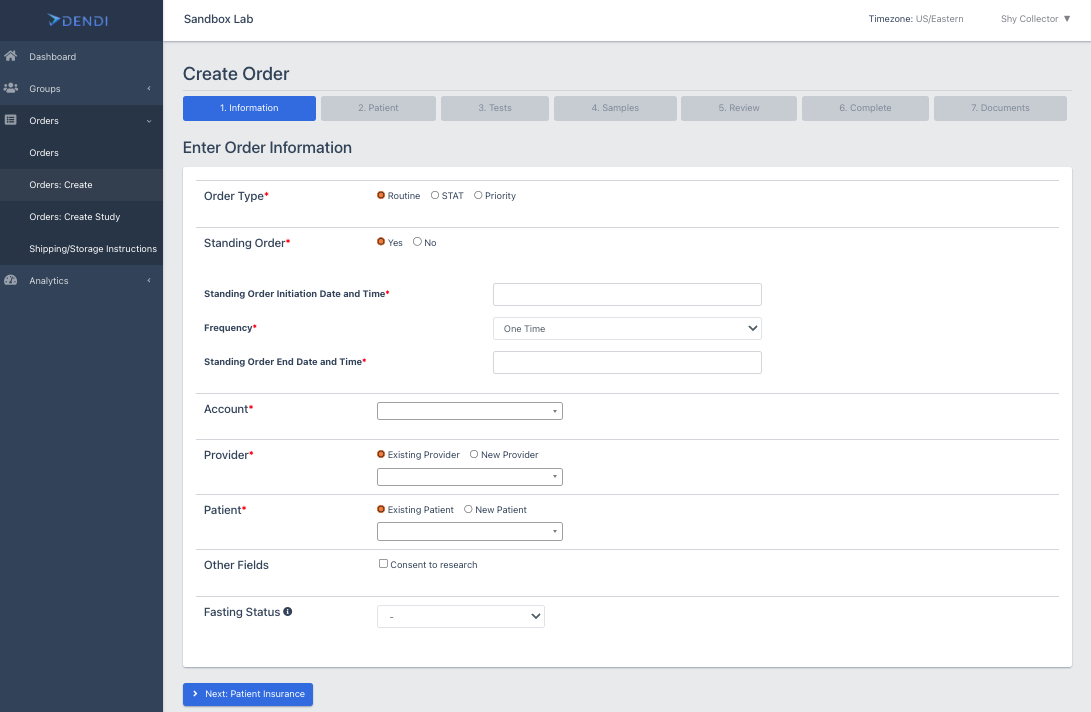
Task: Go to the 1. Information step
Action: click(x=249, y=108)
